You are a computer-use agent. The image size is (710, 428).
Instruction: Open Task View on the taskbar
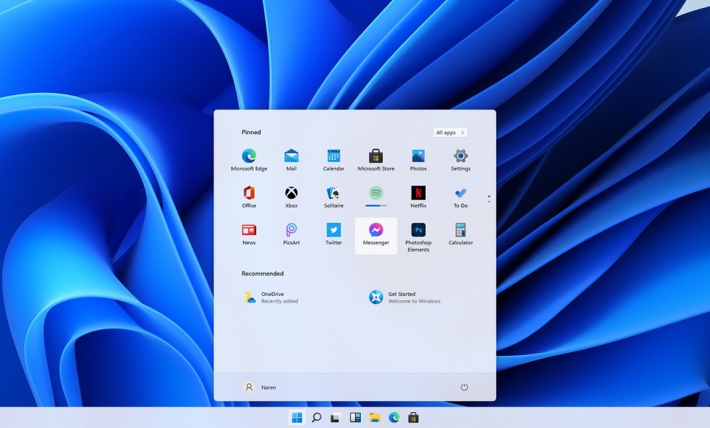[x=336, y=418]
